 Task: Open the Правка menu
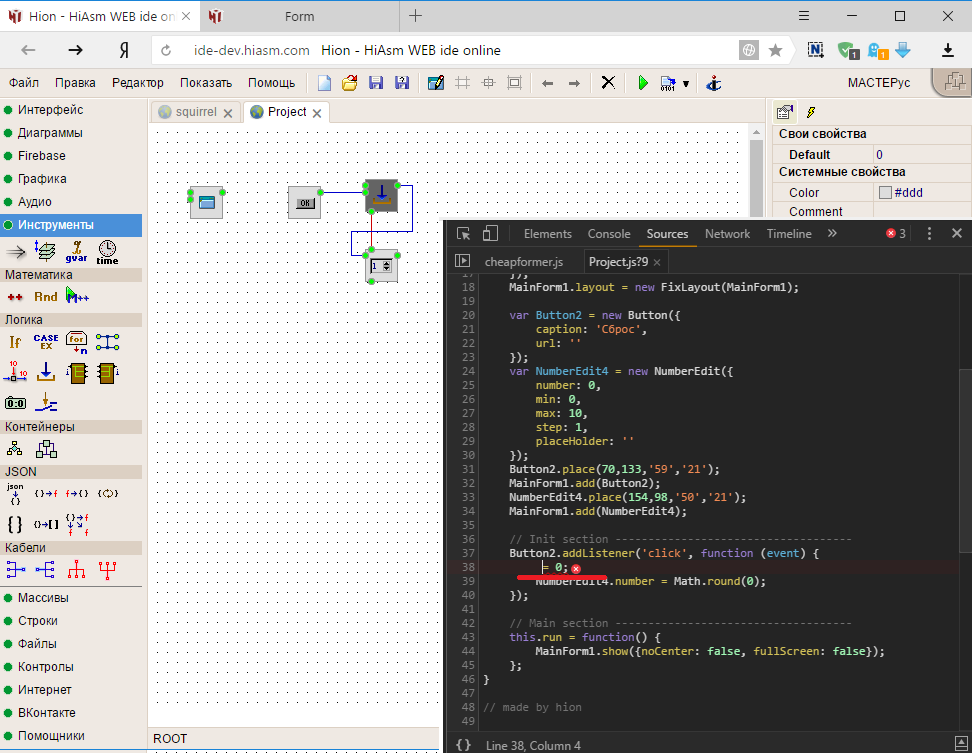pyautogui.click(x=75, y=82)
